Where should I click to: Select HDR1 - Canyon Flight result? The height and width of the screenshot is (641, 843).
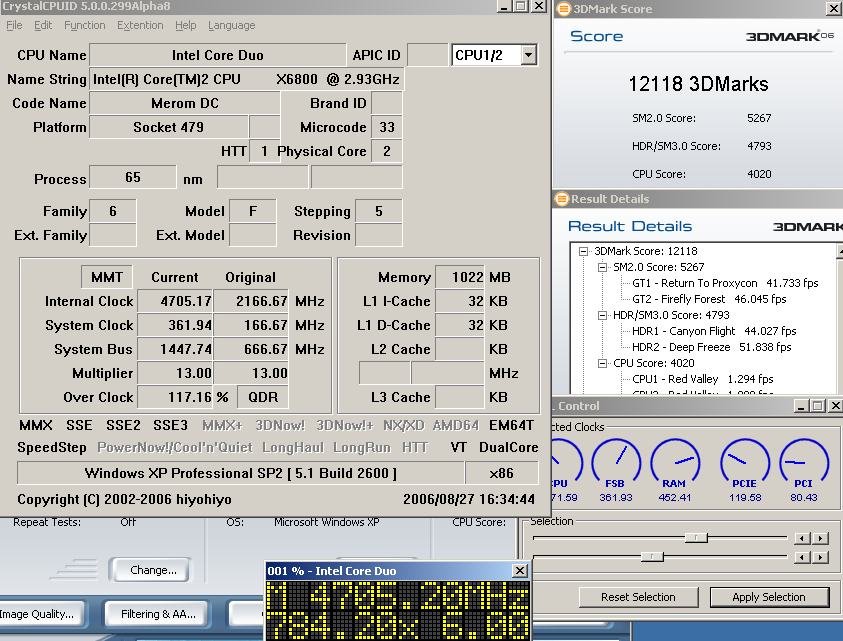(714, 331)
